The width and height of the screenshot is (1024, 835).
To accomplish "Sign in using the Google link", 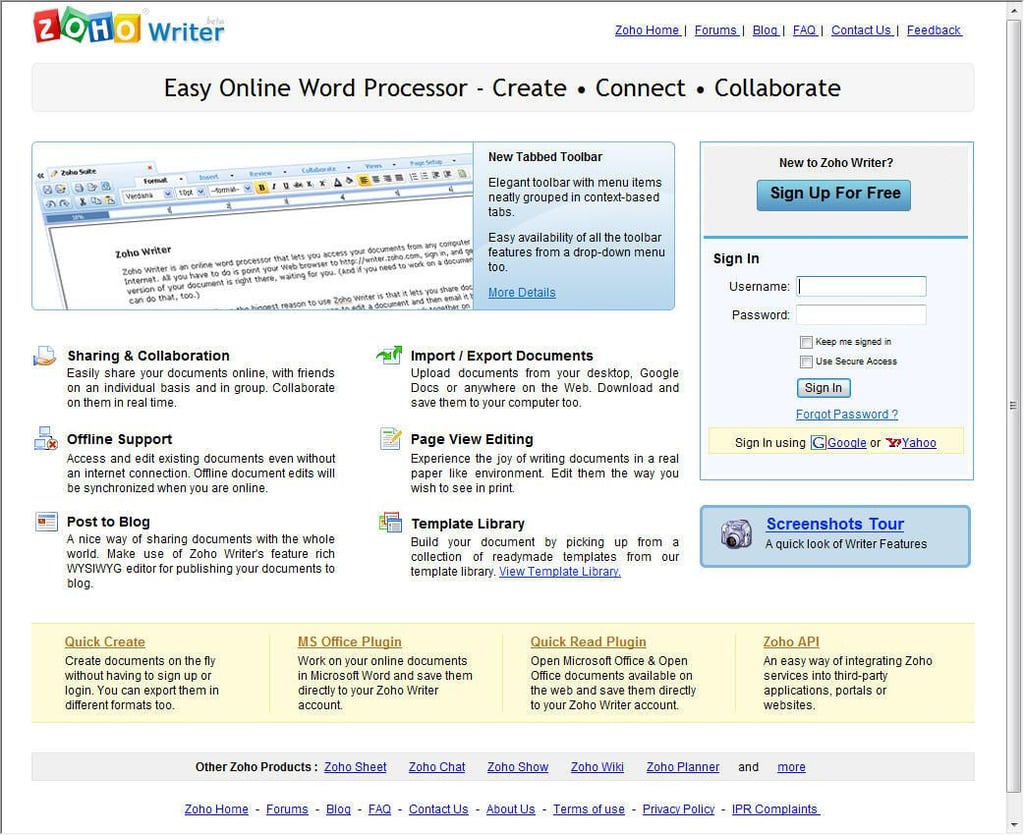I will coord(846,443).
